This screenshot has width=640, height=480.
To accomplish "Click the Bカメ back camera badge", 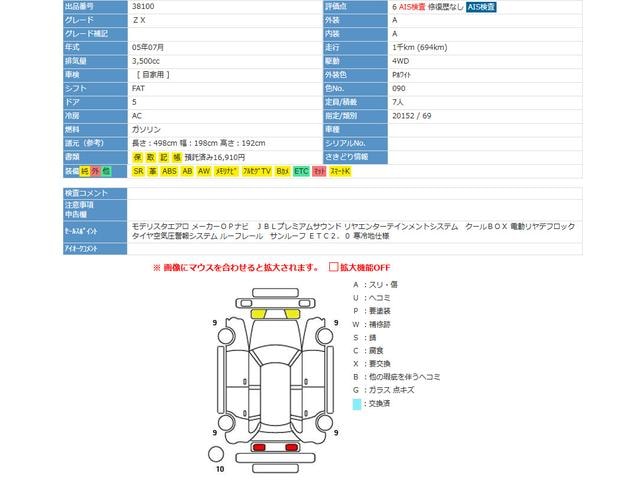I will pyautogui.click(x=282, y=171).
